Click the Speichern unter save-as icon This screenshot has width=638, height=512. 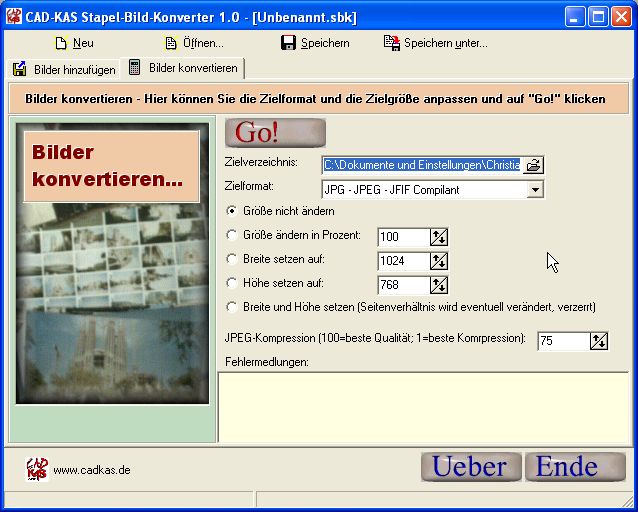[x=392, y=43]
